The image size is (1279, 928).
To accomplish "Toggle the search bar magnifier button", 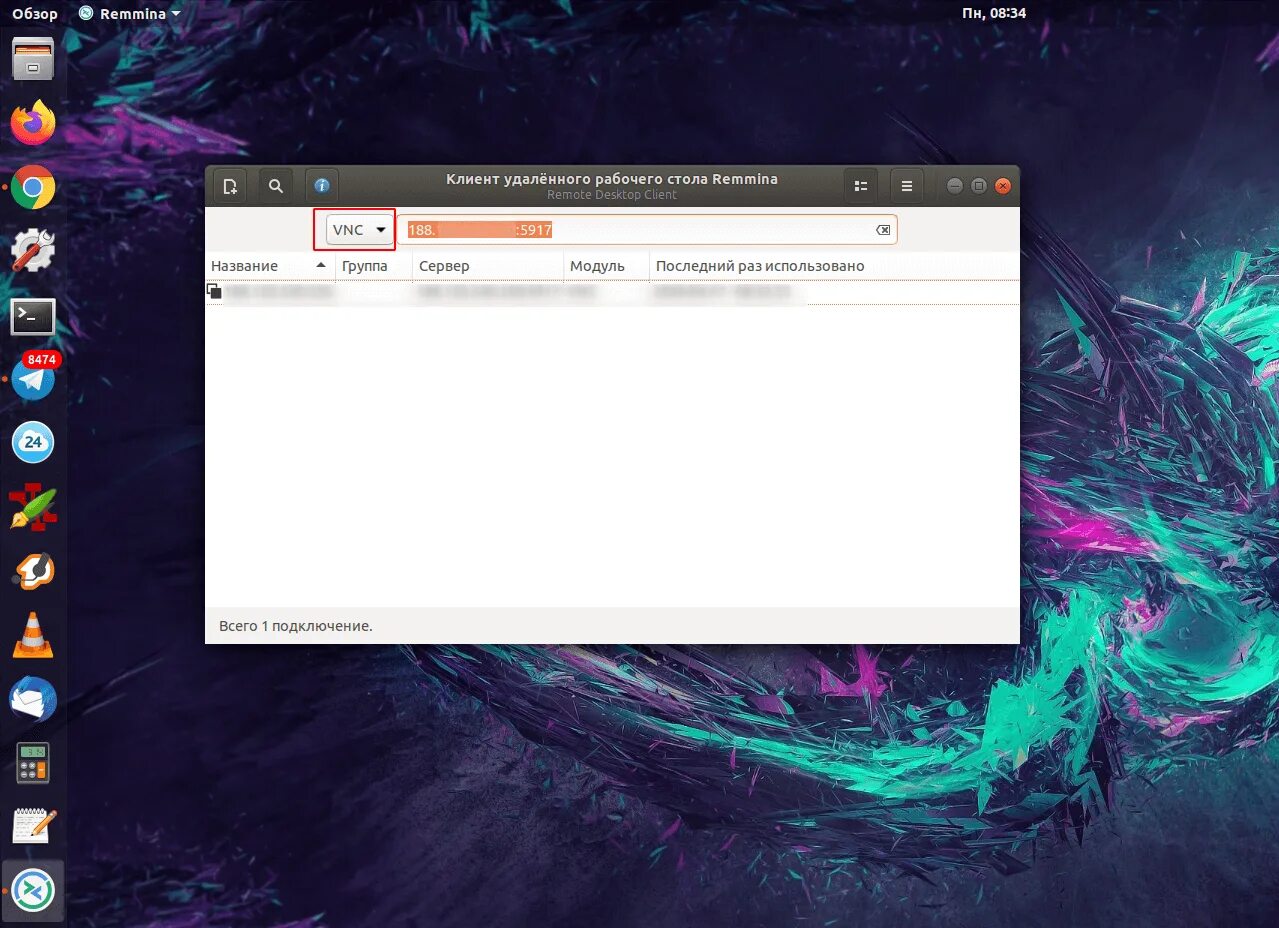I will point(276,186).
